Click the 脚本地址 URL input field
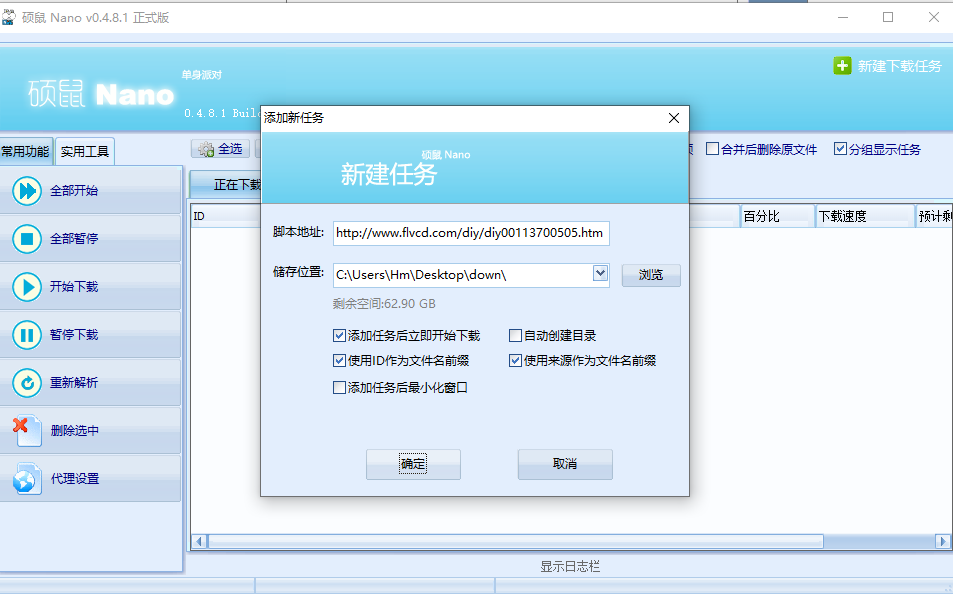Screen dimensions: 953x594 471,233
